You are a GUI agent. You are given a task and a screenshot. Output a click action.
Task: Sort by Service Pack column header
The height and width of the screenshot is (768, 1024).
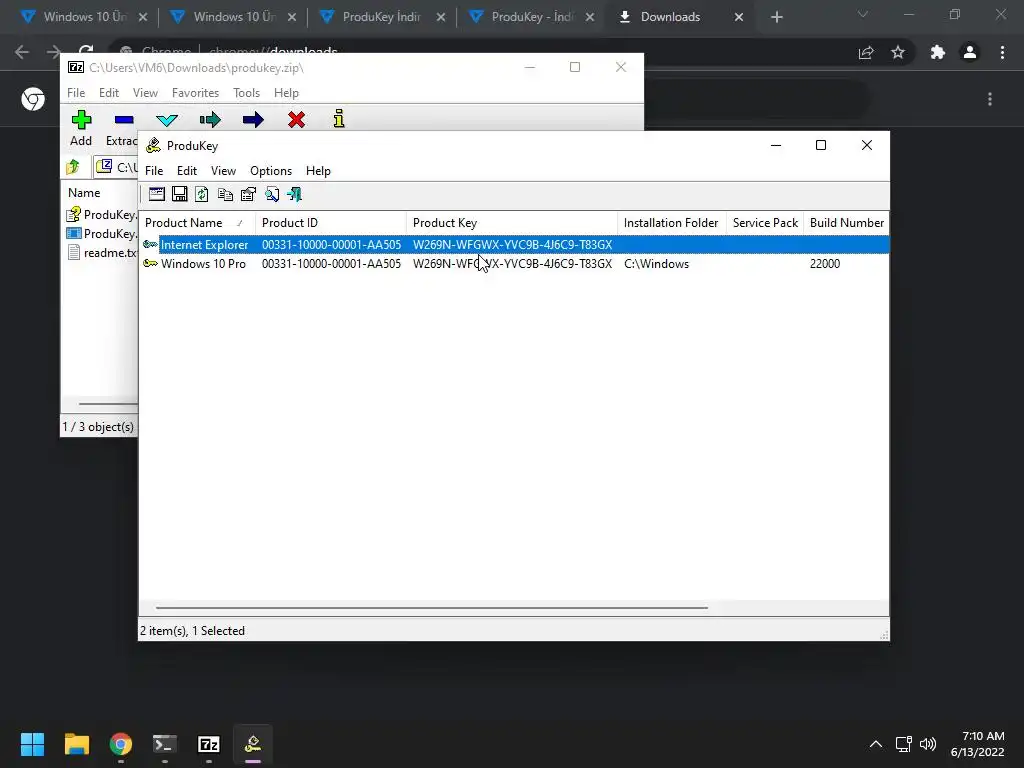[x=765, y=223]
